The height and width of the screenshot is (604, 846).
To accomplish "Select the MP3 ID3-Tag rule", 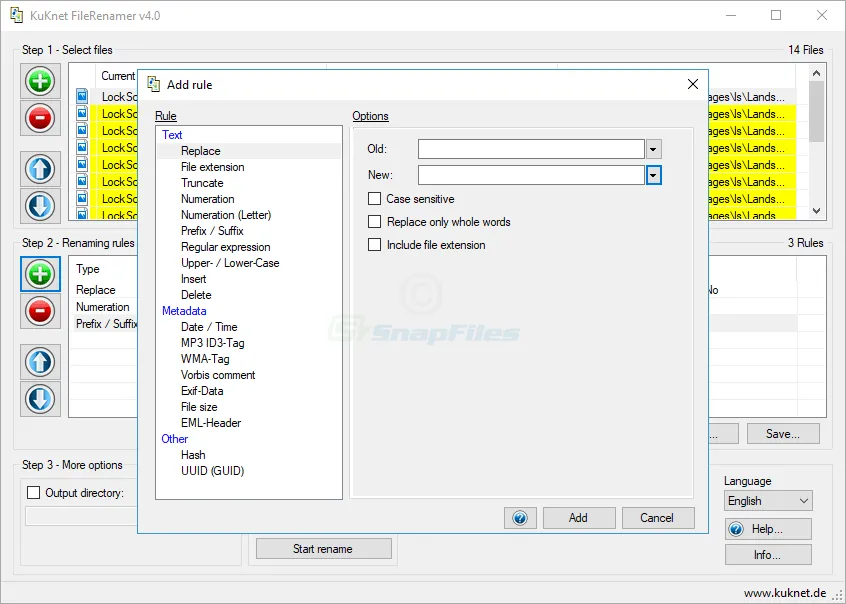I will click(x=213, y=343).
